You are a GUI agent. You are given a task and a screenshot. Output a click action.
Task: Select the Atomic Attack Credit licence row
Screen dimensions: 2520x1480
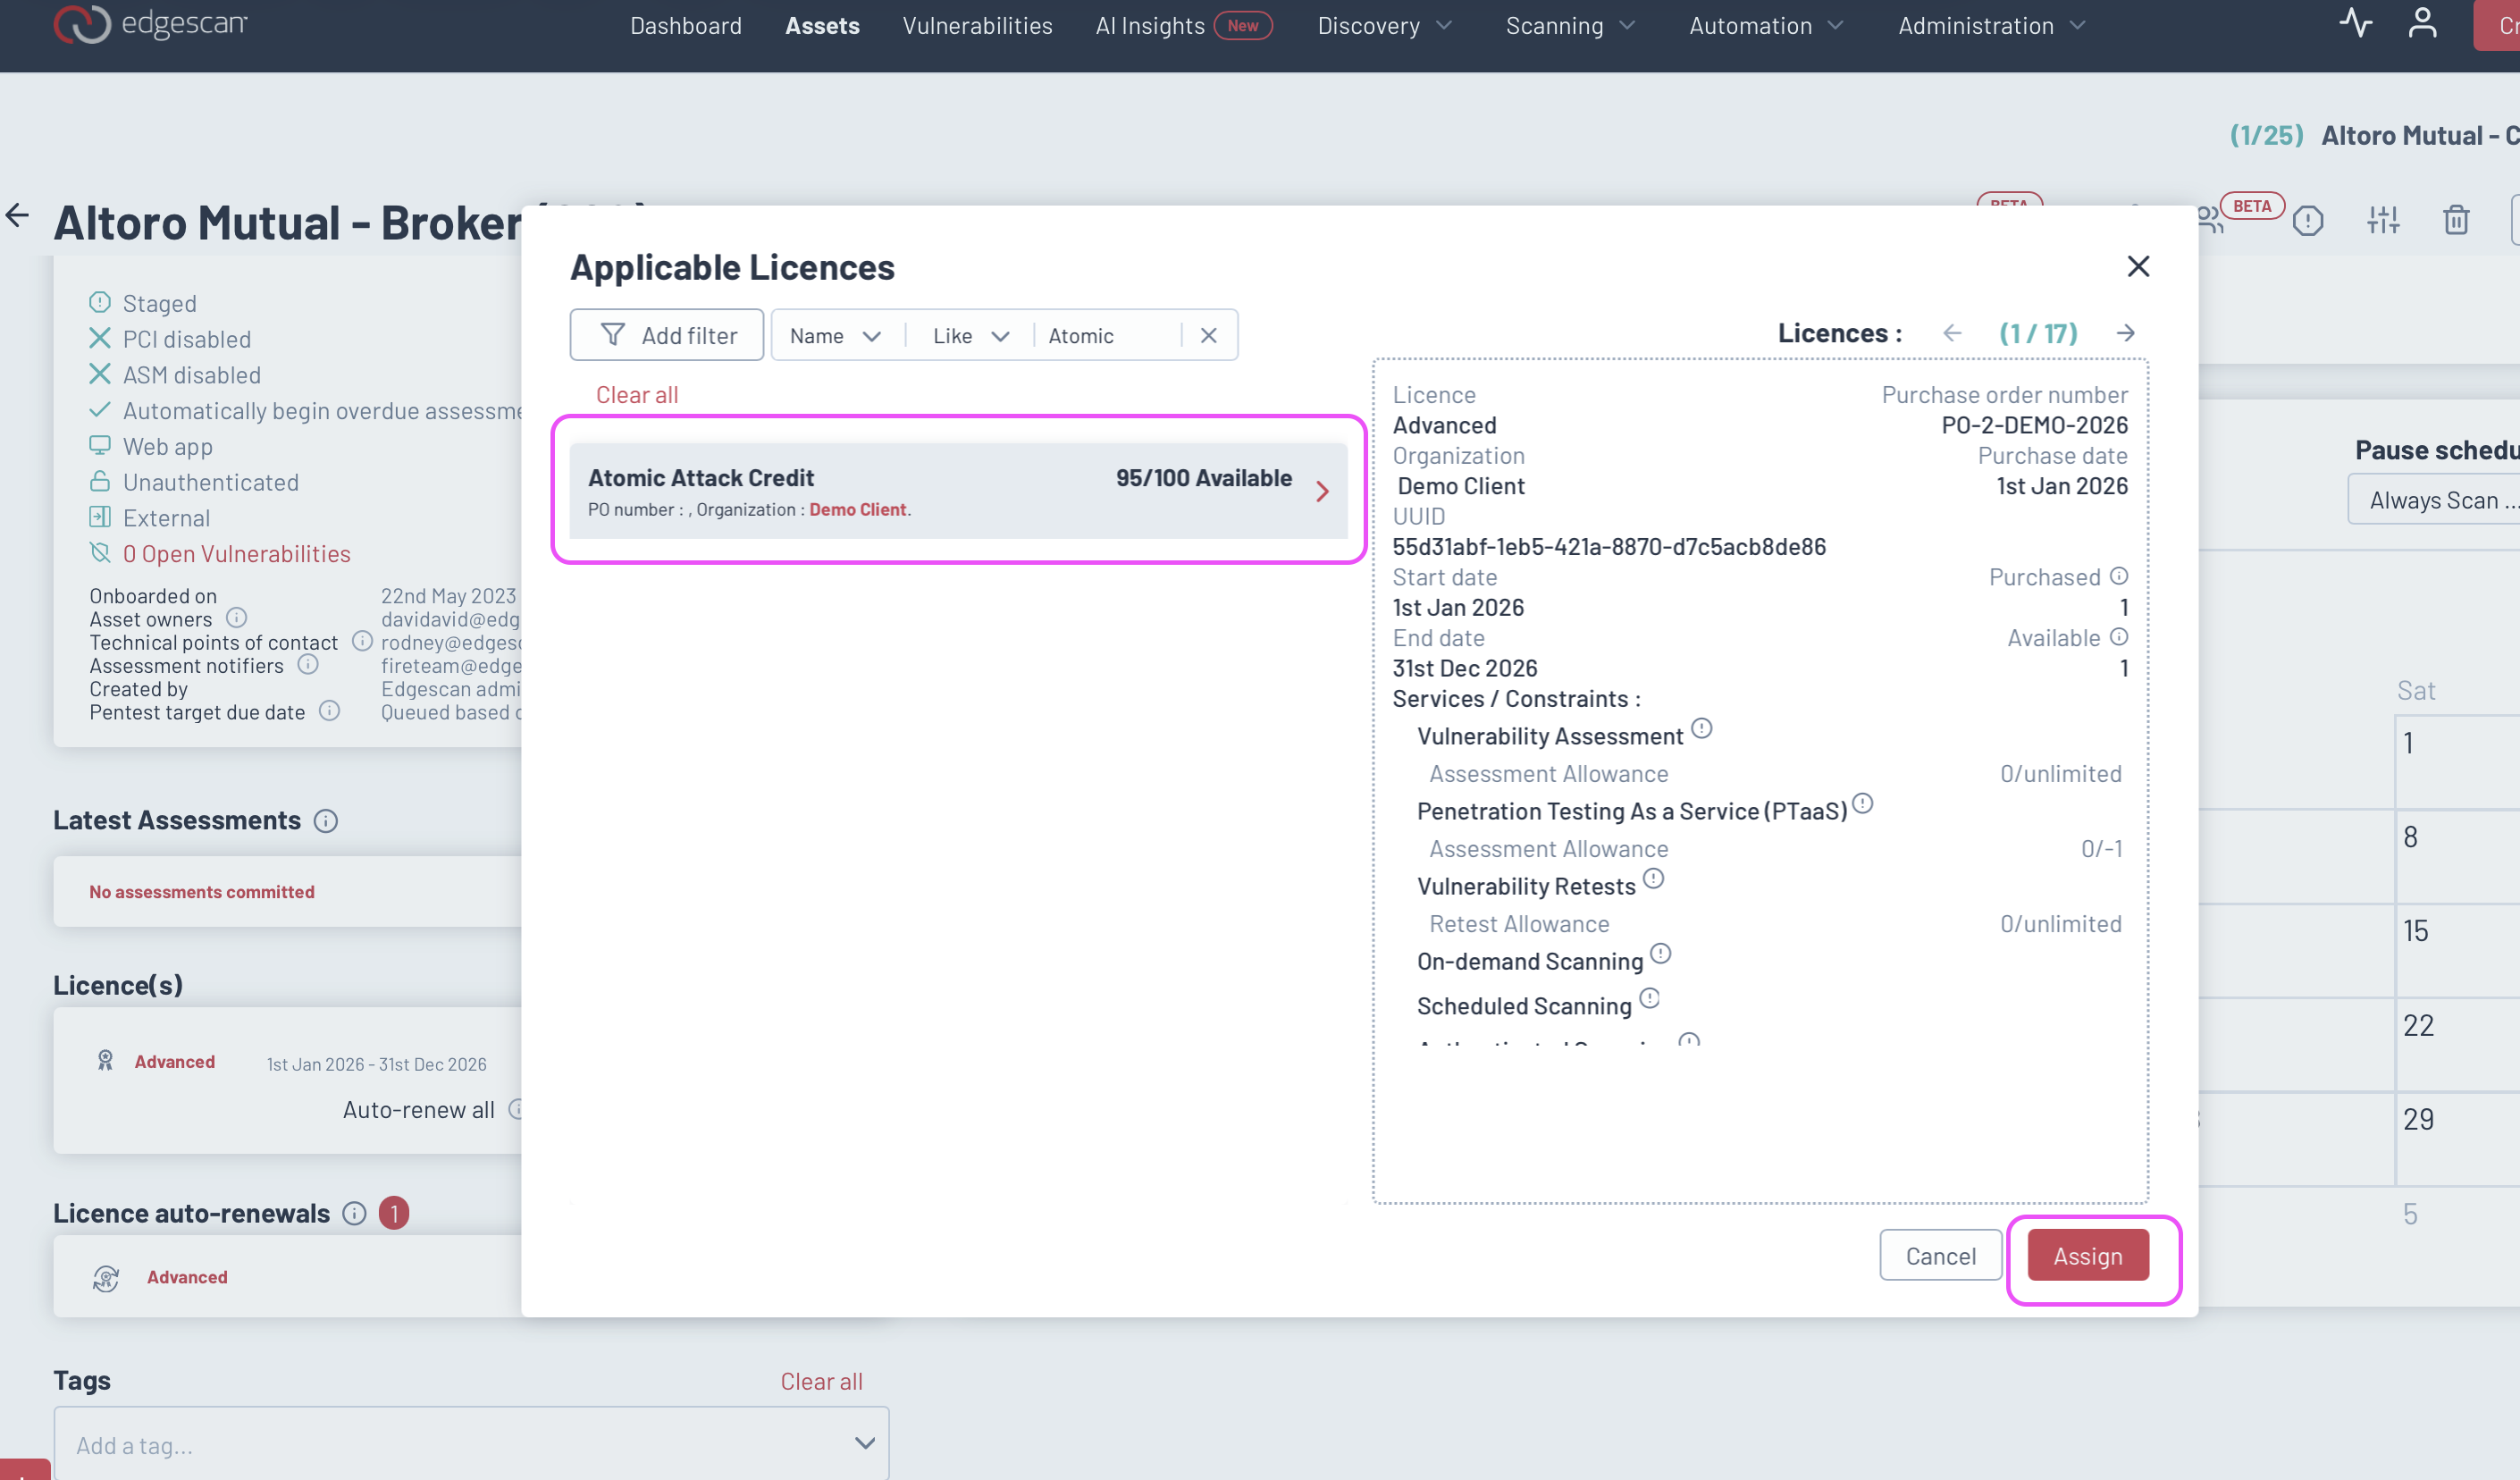pos(958,491)
